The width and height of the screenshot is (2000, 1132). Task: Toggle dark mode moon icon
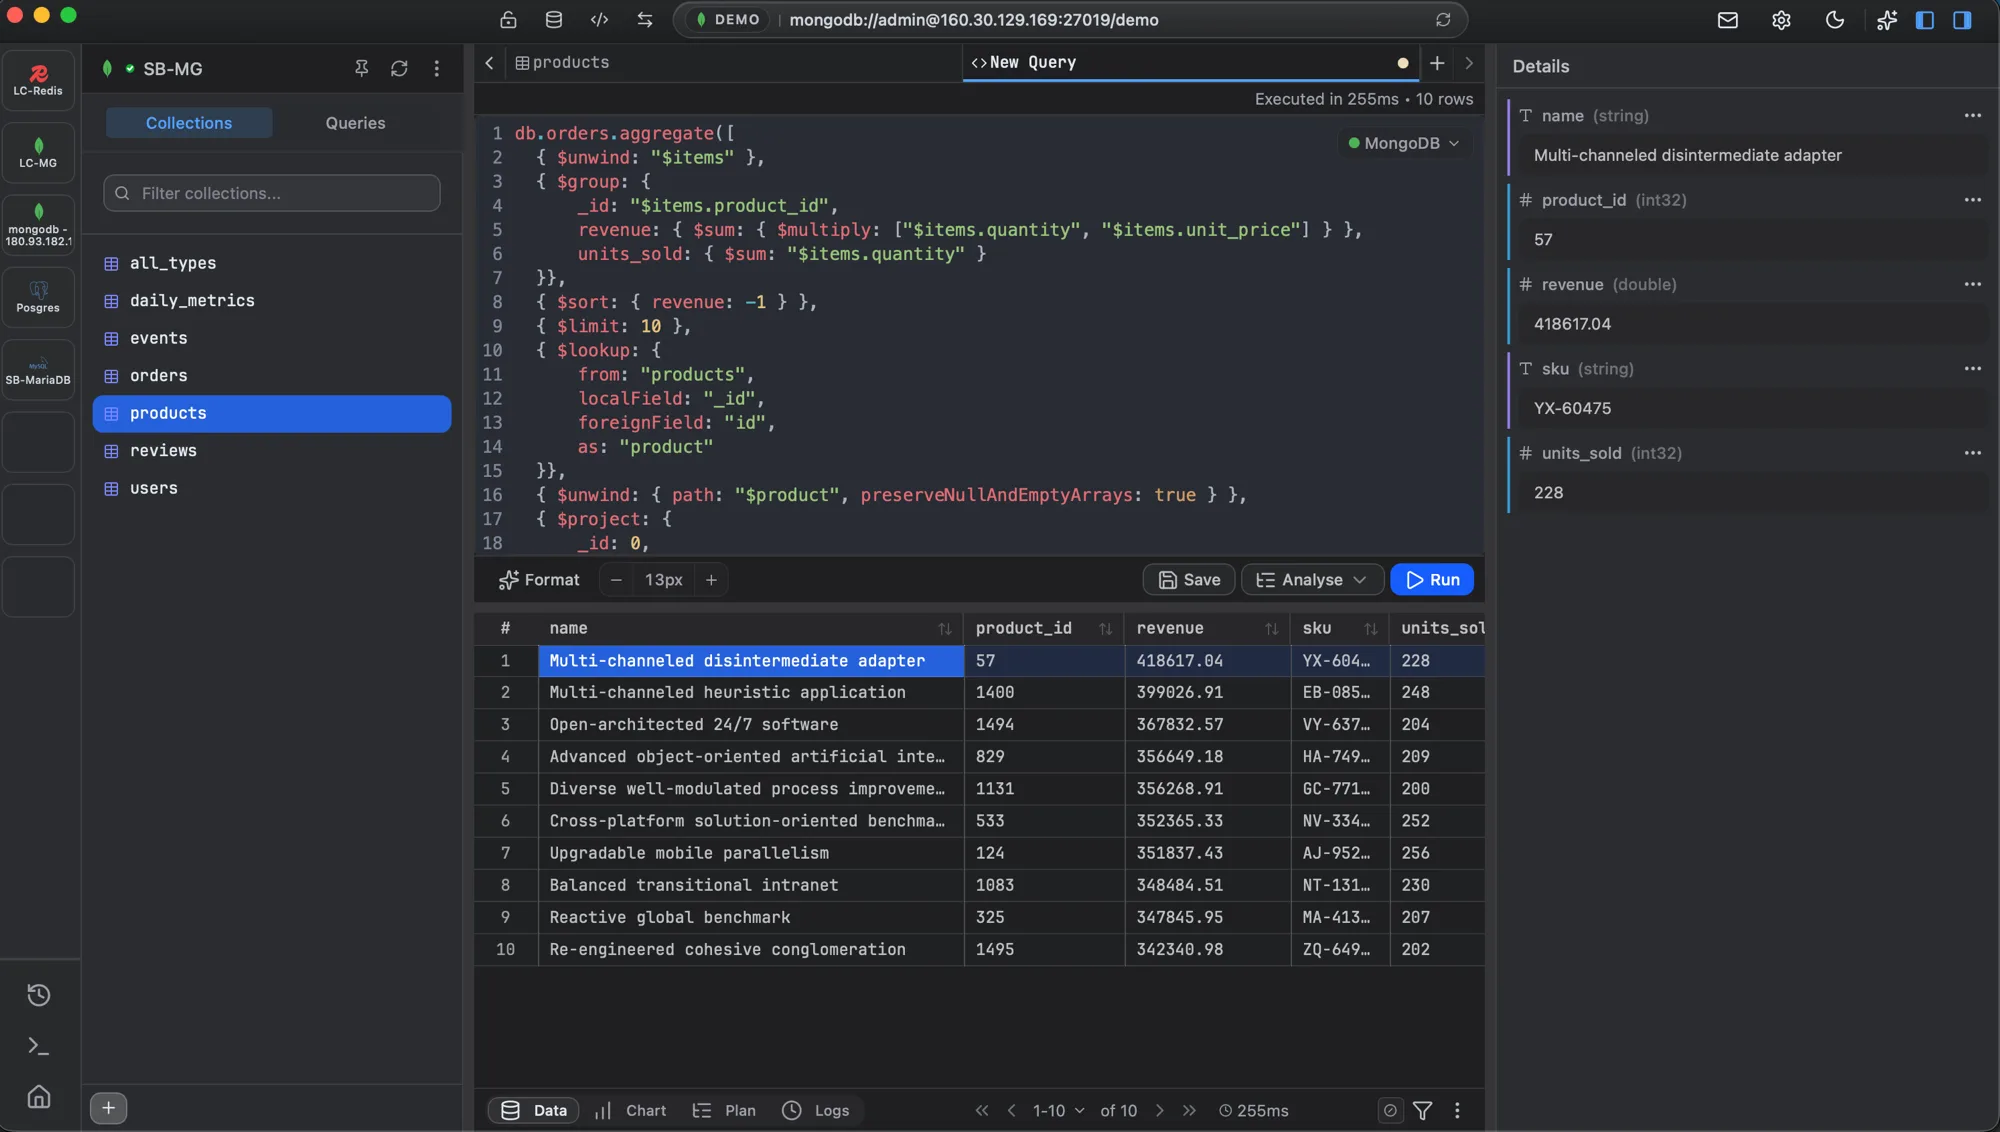[x=1834, y=20]
